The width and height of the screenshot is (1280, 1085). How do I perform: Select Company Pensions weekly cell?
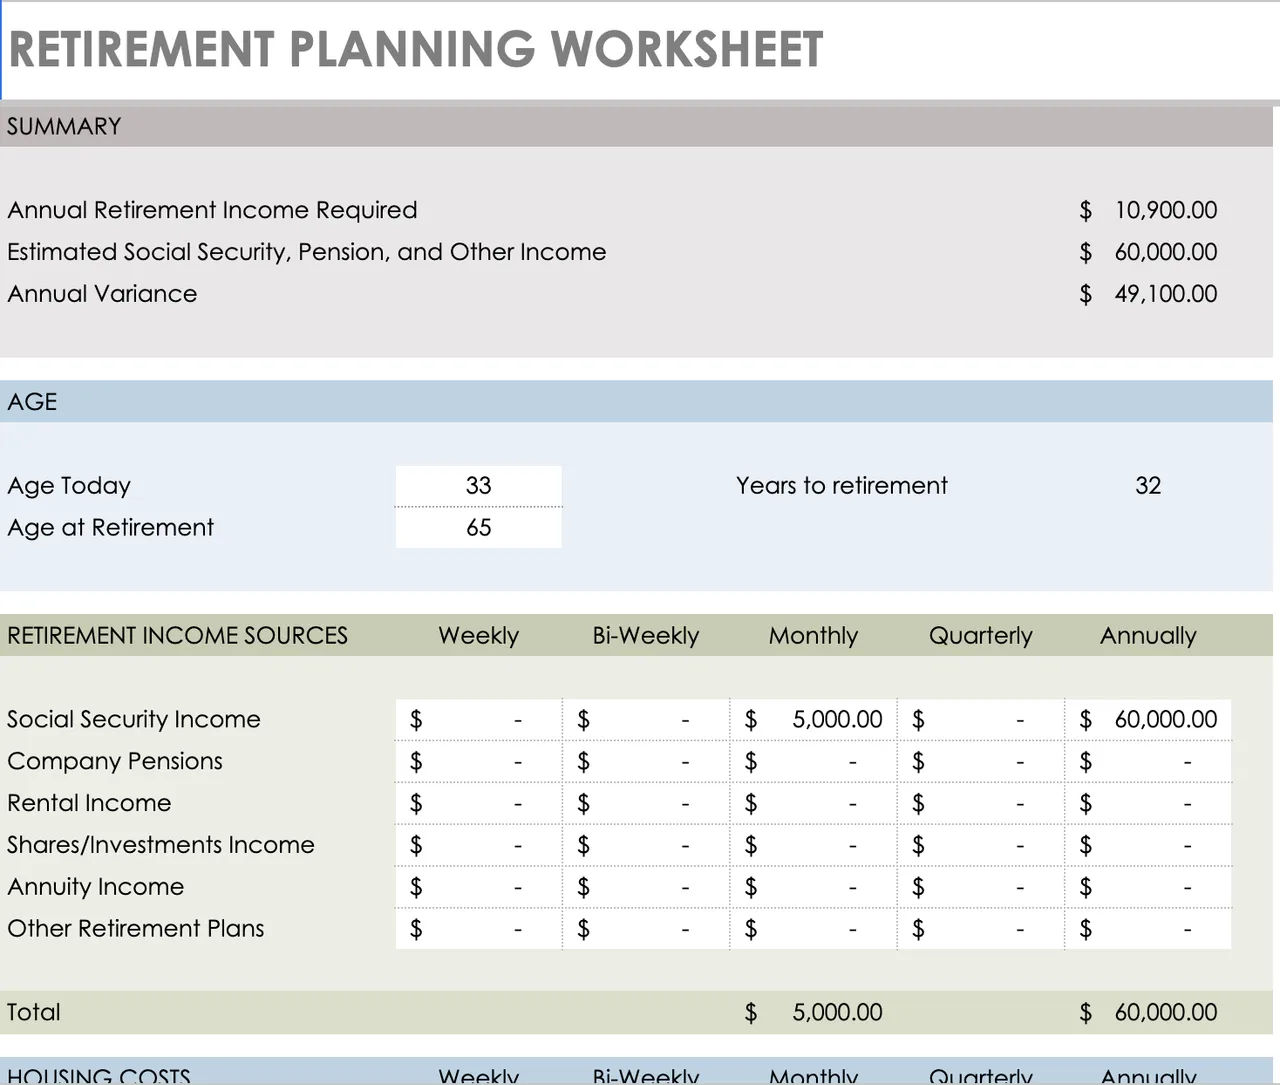tap(479, 762)
